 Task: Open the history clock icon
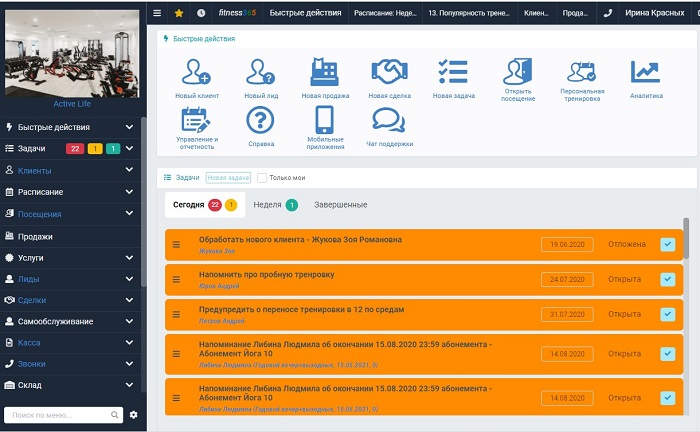pyautogui.click(x=201, y=13)
